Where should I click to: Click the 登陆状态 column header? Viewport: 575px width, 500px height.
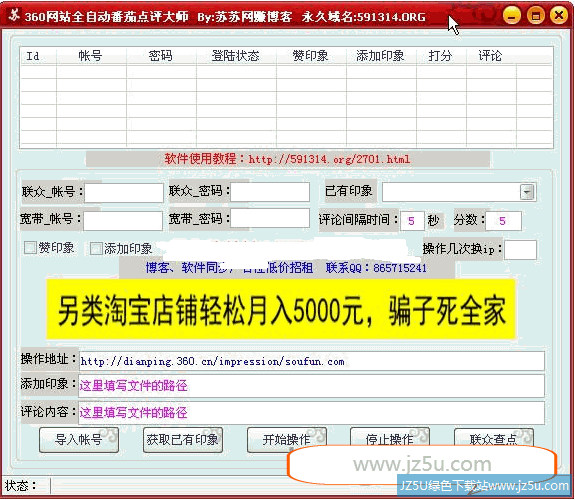[236, 56]
